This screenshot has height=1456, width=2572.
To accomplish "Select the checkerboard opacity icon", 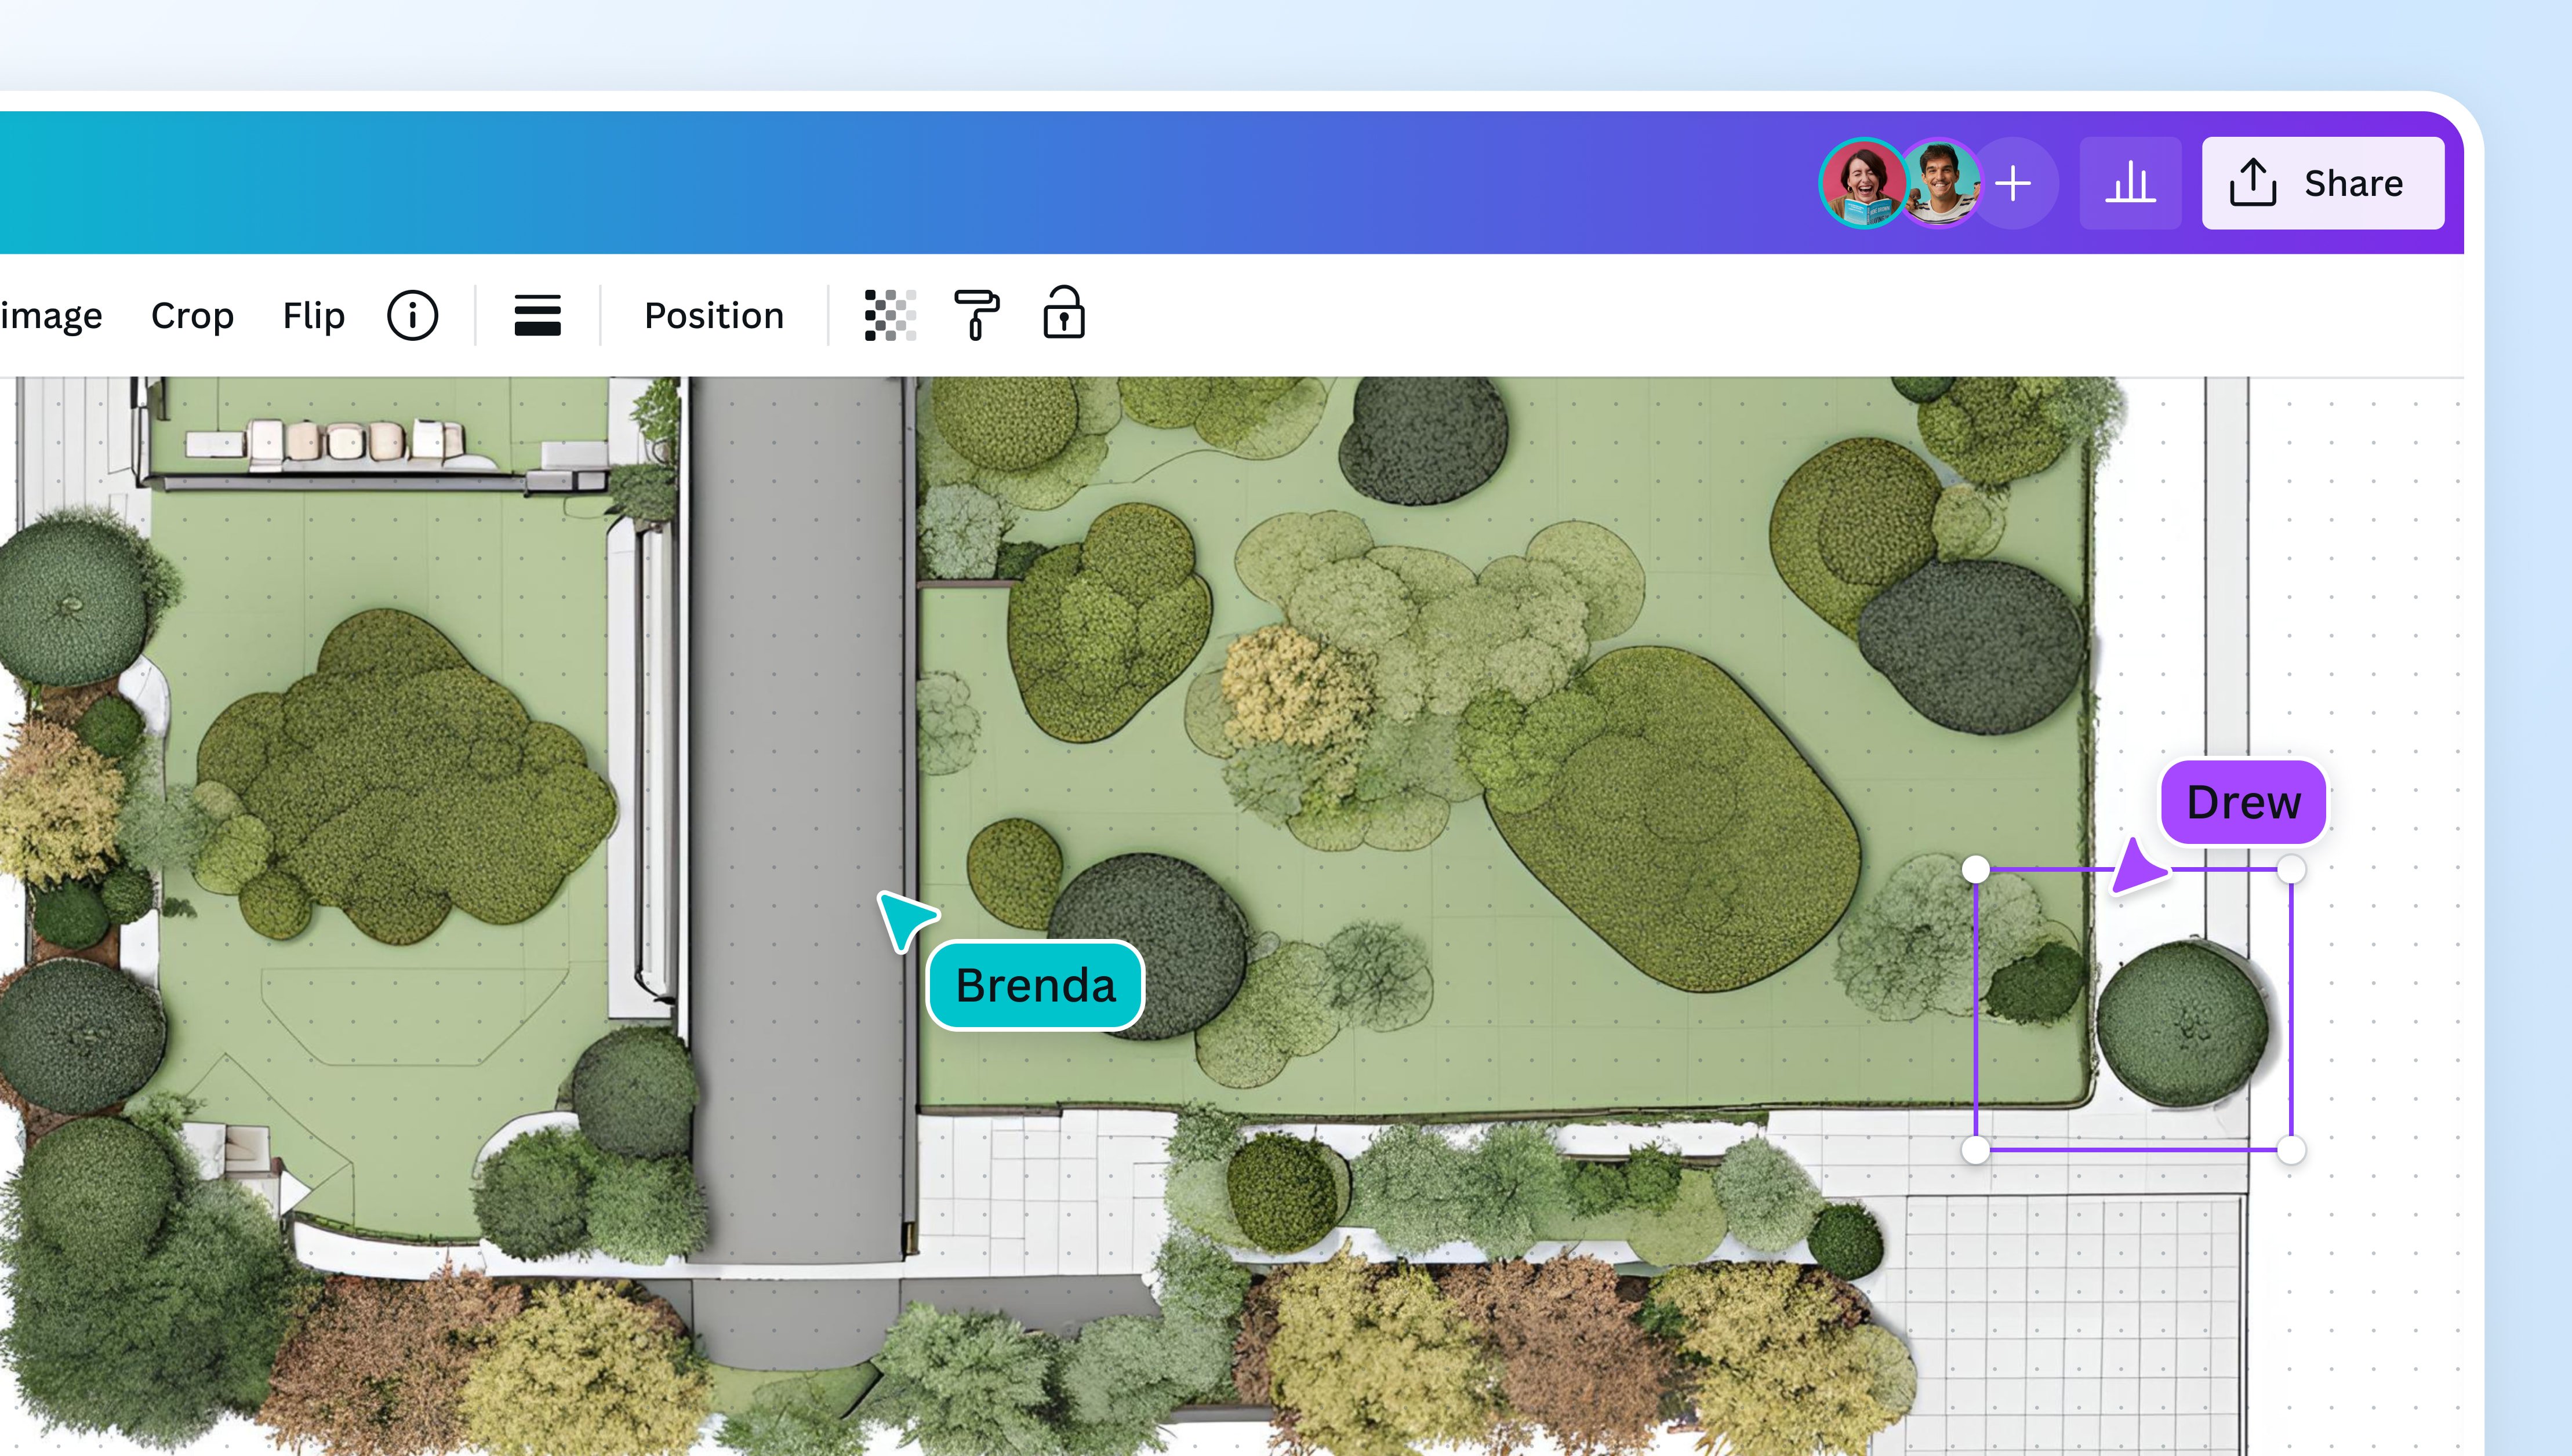I will 889,315.
